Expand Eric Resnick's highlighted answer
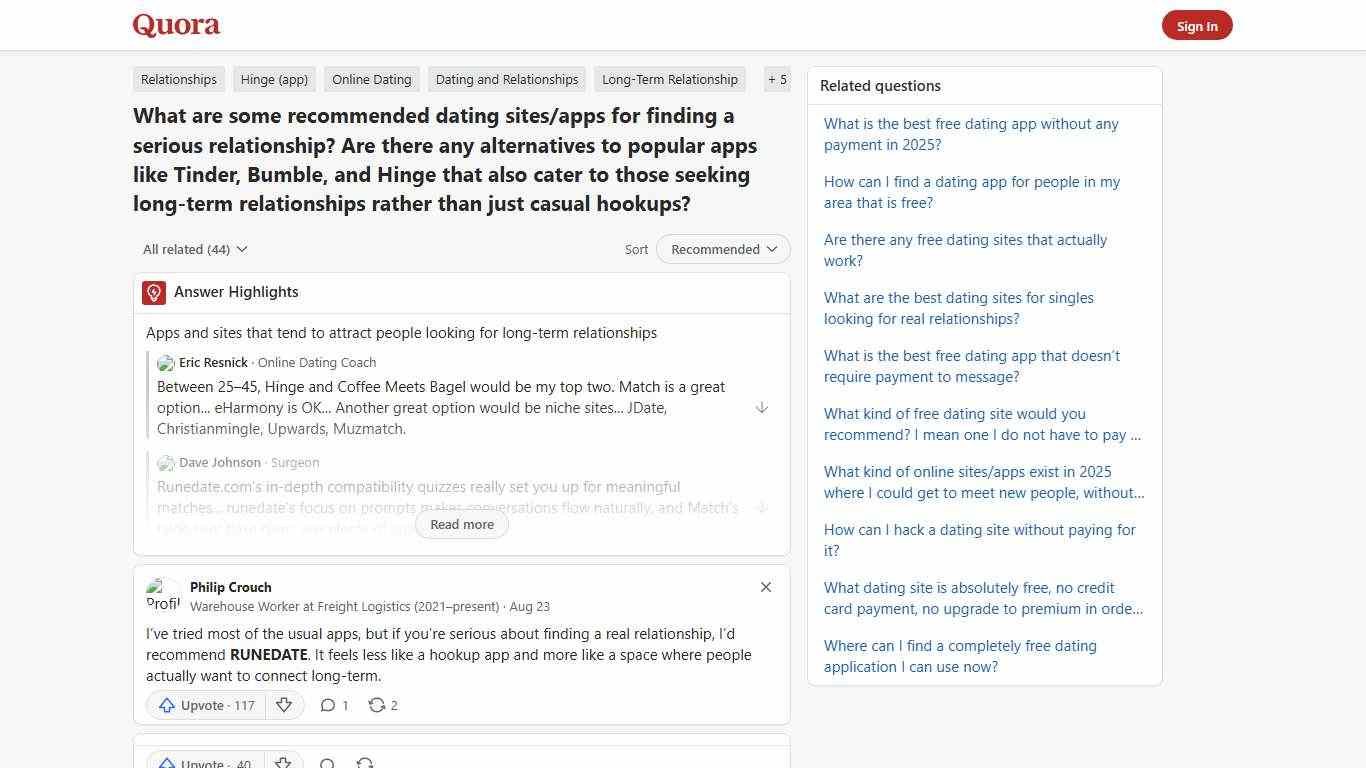The image size is (1366, 768). point(762,407)
